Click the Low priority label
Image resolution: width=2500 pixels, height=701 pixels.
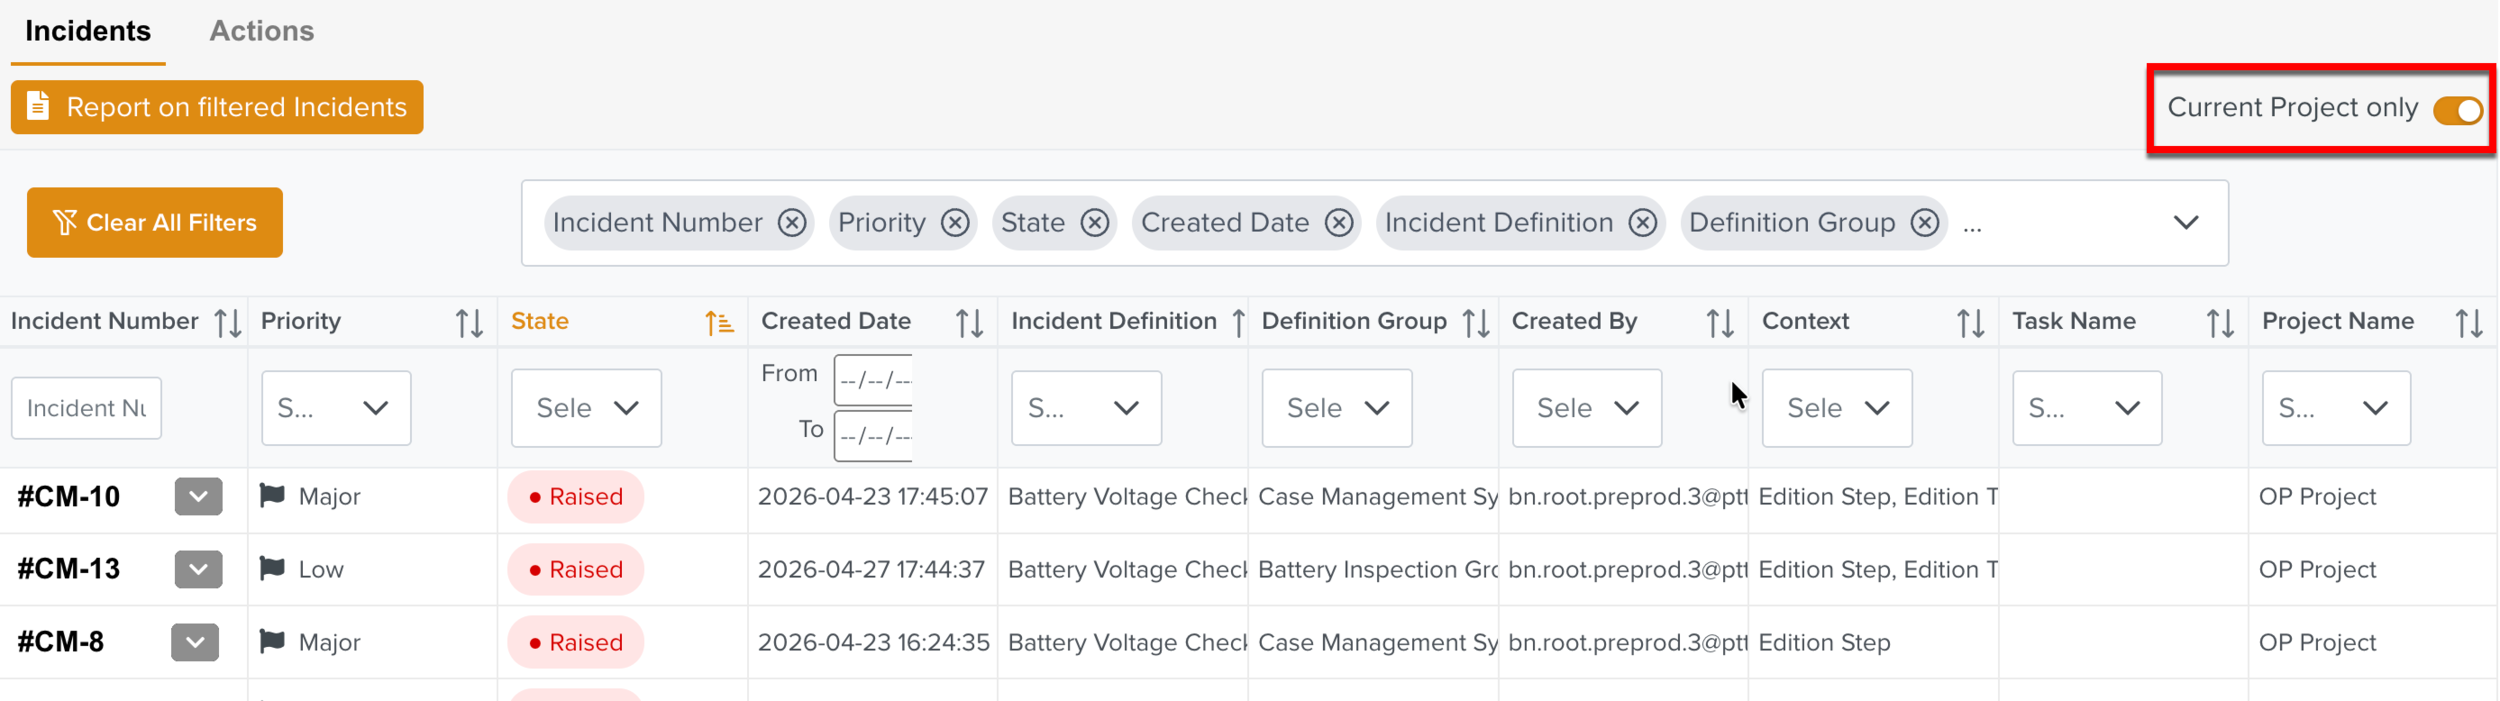coord(321,570)
